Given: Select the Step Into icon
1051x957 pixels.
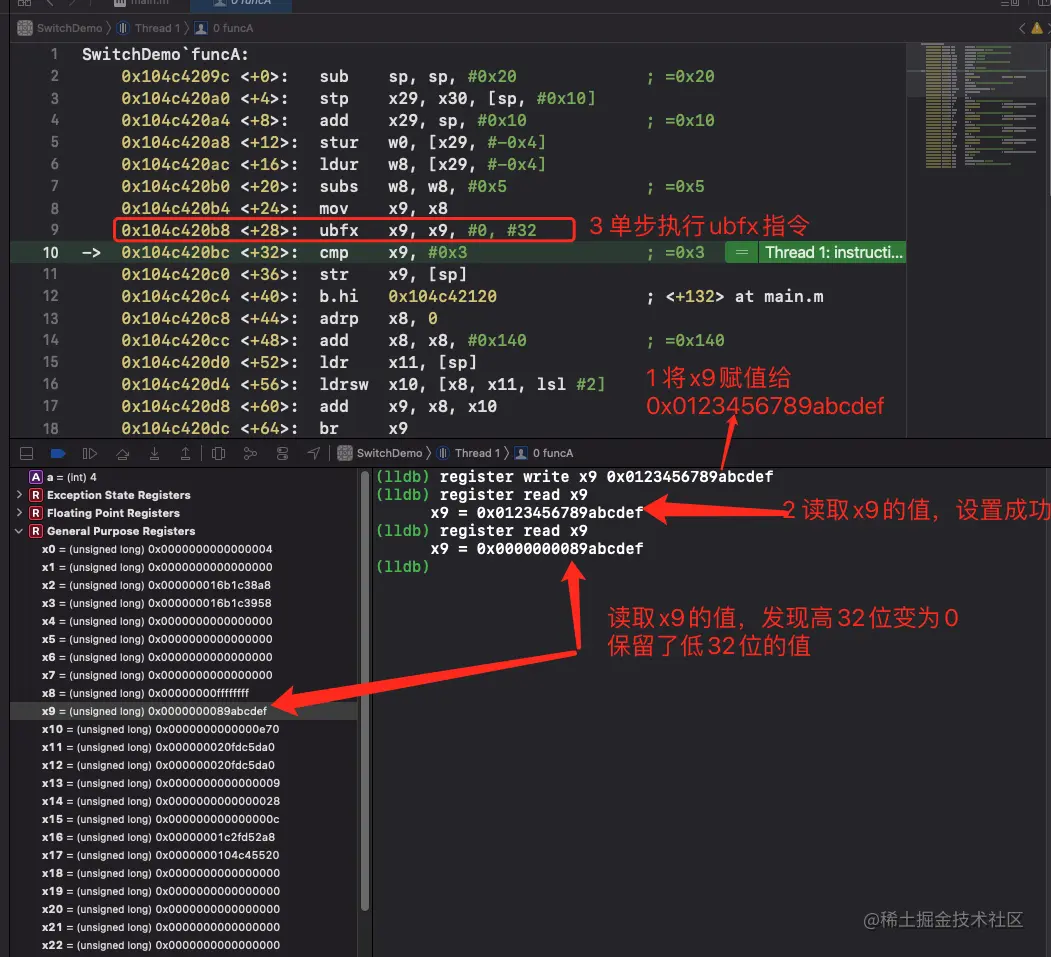Looking at the screenshot, I should tap(155, 453).
